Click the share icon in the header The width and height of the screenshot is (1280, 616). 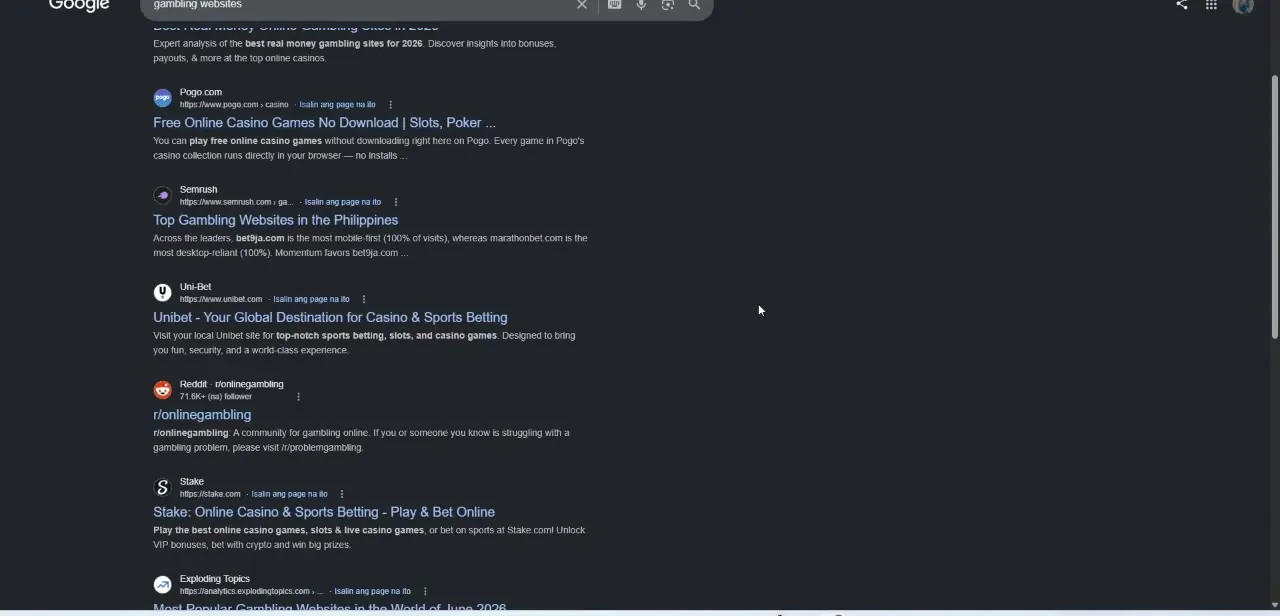[1182, 5]
